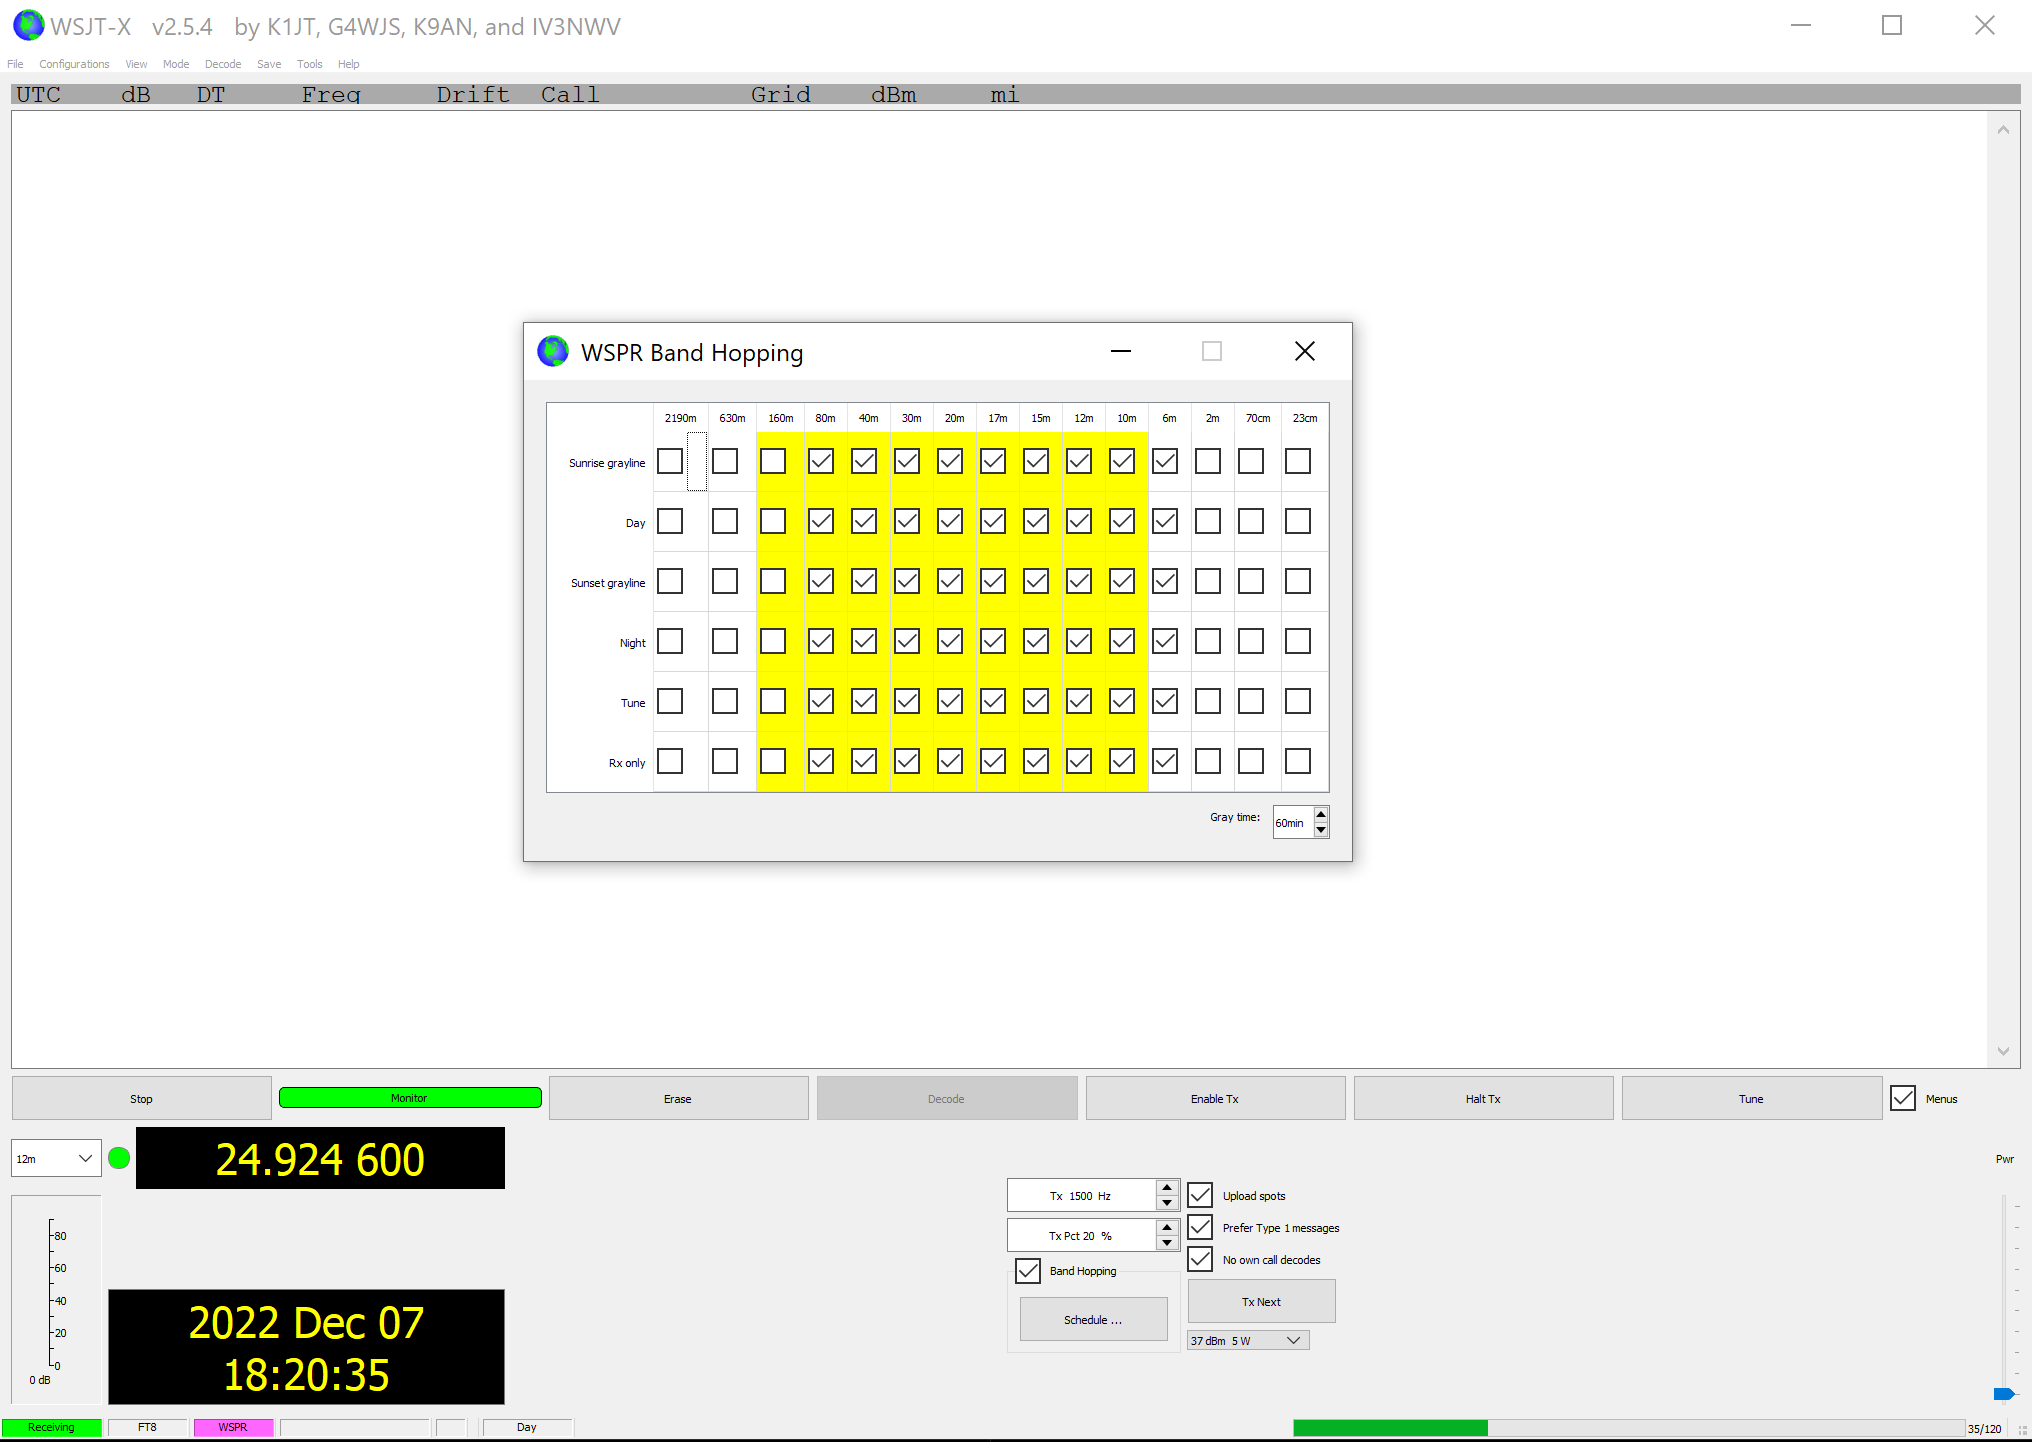
Task: Uncheck Sunset grayline box for 80m
Action: tap(821, 581)
